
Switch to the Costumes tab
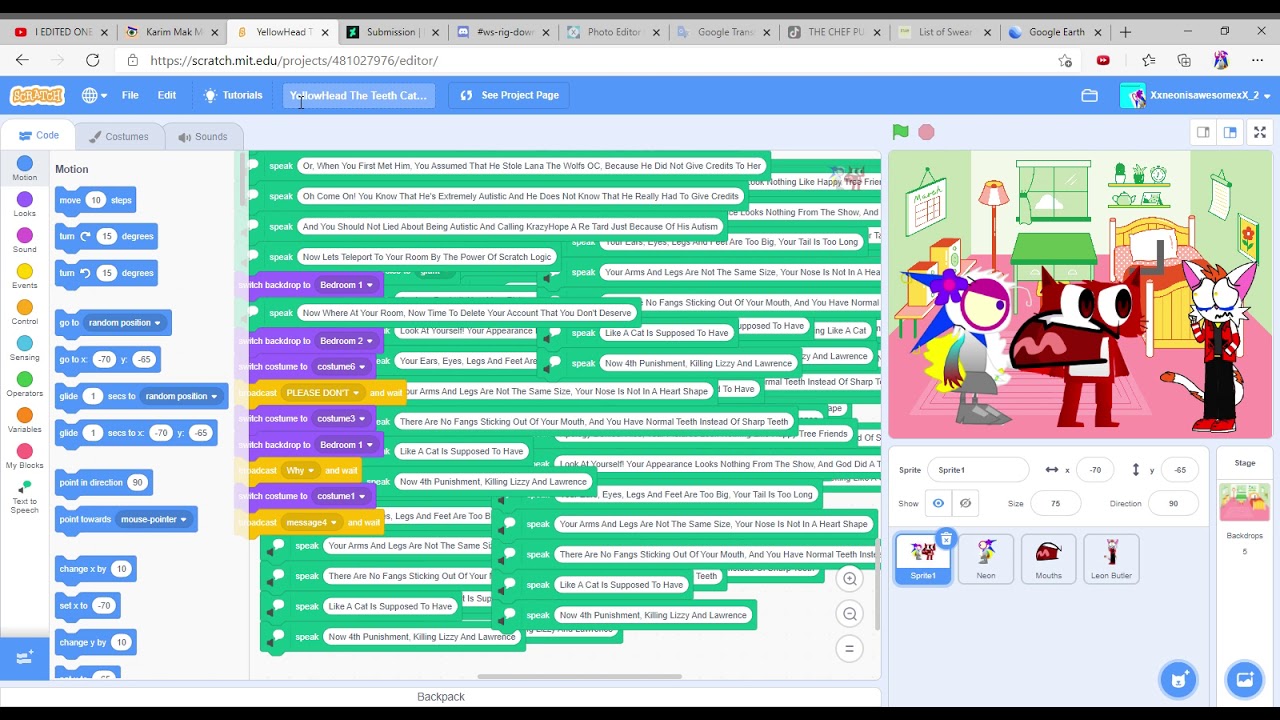(118, 137)
